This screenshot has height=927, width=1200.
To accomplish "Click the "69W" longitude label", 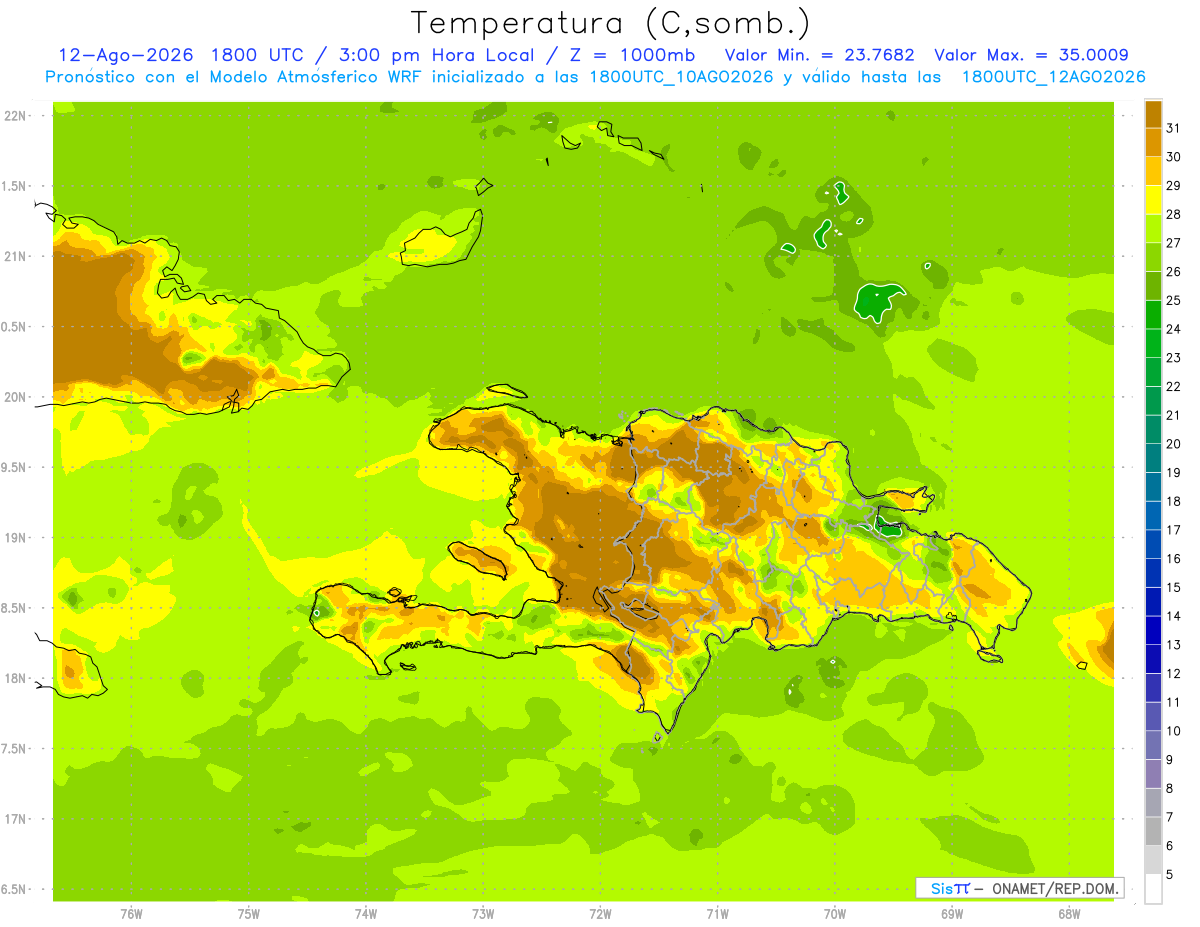I will click(951, 914).
